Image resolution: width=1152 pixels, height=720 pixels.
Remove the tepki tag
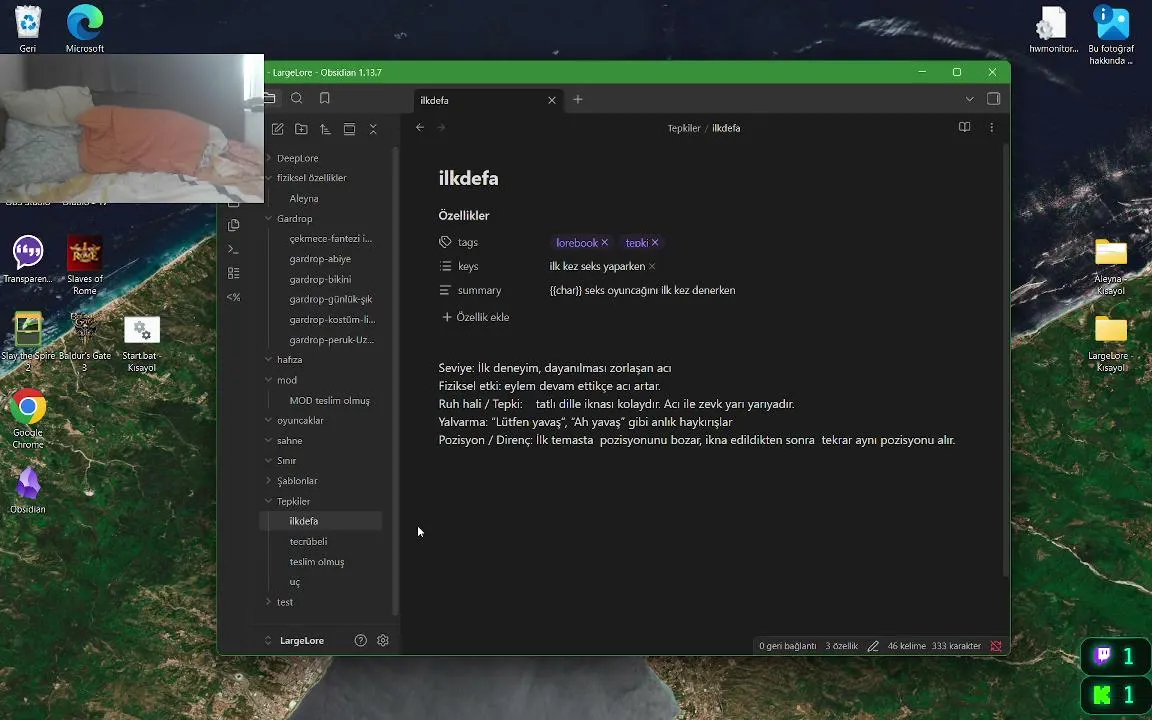pos(655,242)
